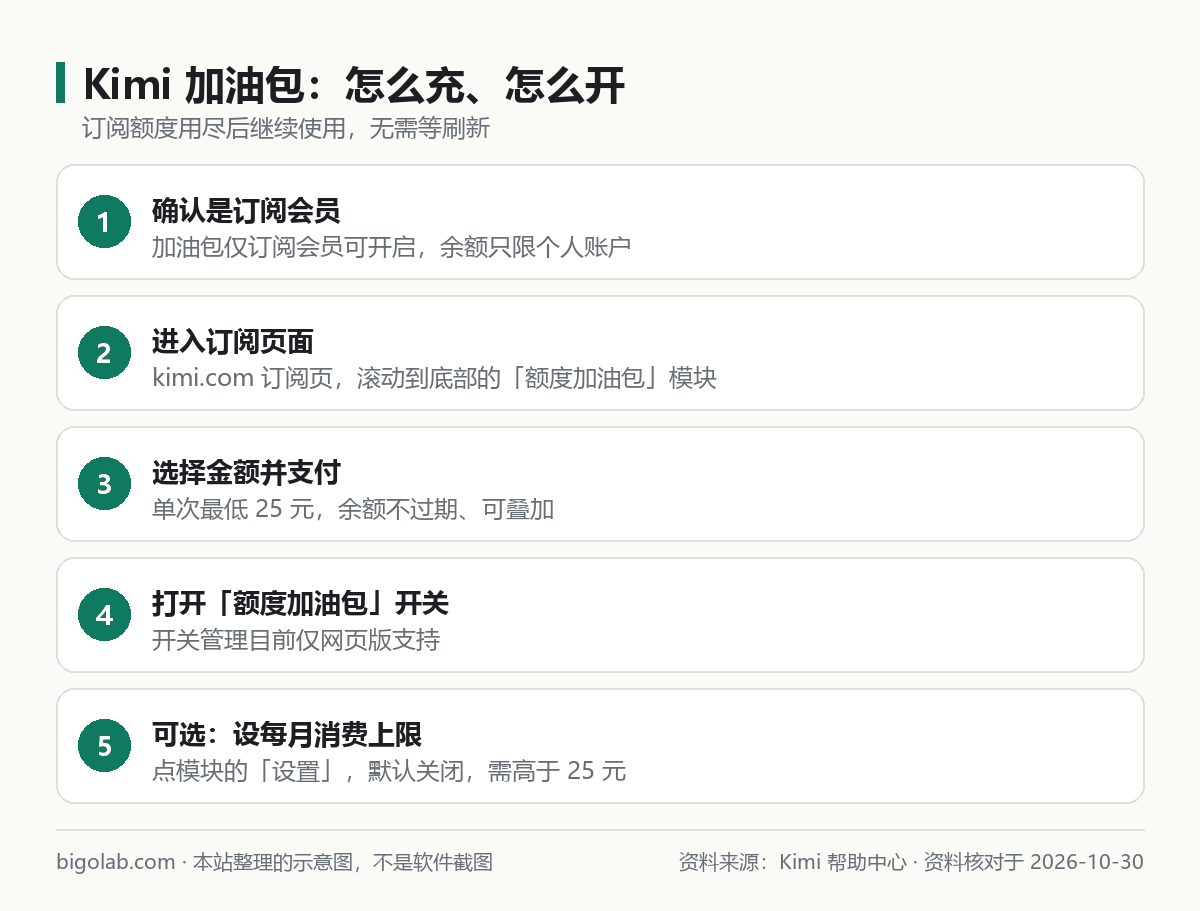Open the 确认是订阅会员 card
The height and width of the screenshot is (911, 1200).
pyautogui.click(x=600, y=222)
